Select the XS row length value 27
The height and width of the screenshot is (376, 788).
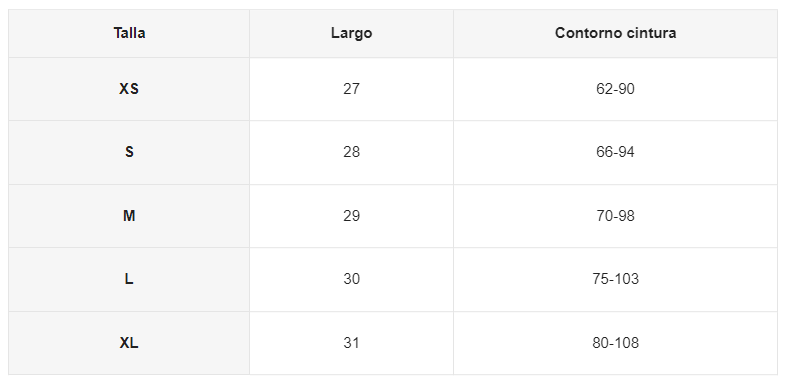351,89
